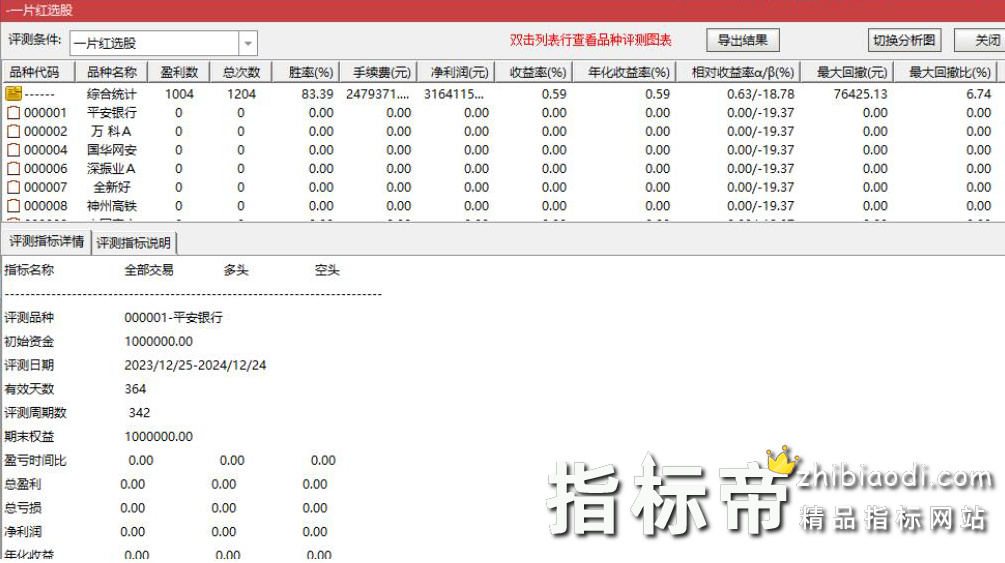The image size is (1005, 563).
Task: Click the 1004 profit count cell
Action: coord(179,94)
